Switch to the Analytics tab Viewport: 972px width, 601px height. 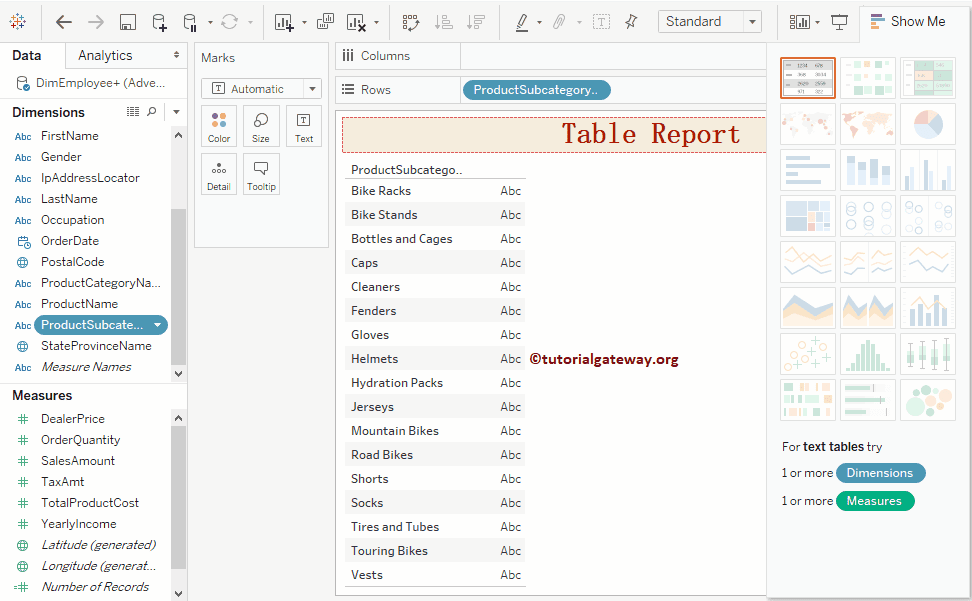coord(105,56)
